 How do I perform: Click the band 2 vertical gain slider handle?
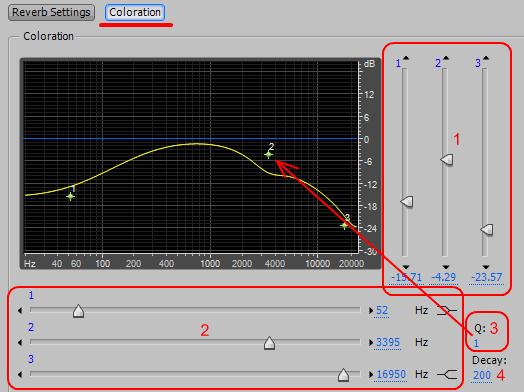point(447,160)
